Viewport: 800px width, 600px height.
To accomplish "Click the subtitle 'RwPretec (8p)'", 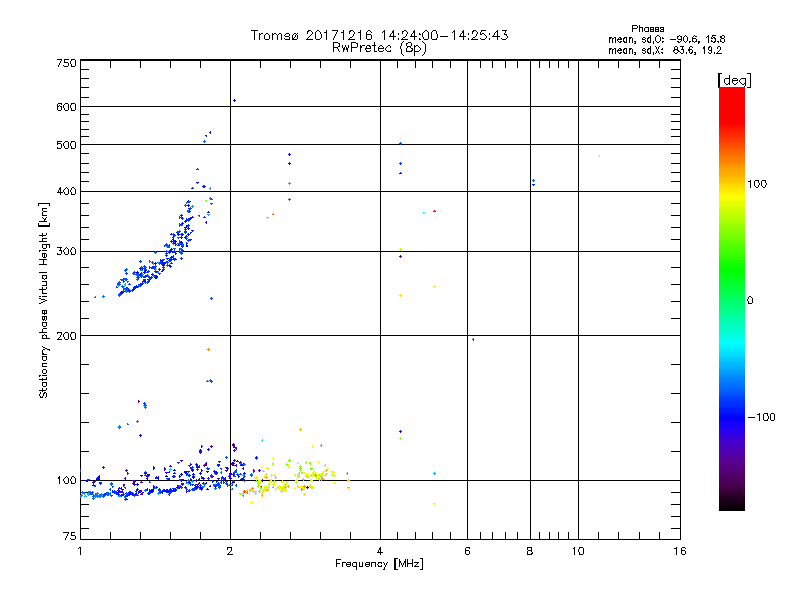I will 379,48.
